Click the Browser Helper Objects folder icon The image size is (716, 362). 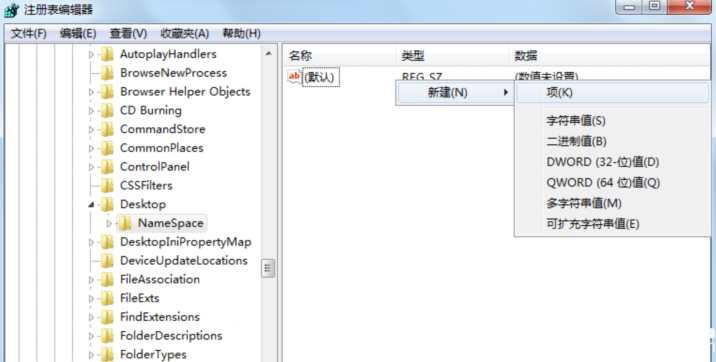pos(107,92)
